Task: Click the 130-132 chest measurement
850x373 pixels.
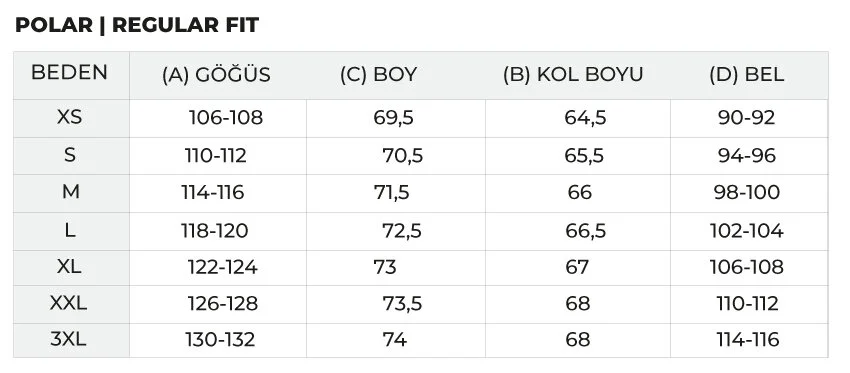Action: tap(220, 339)
